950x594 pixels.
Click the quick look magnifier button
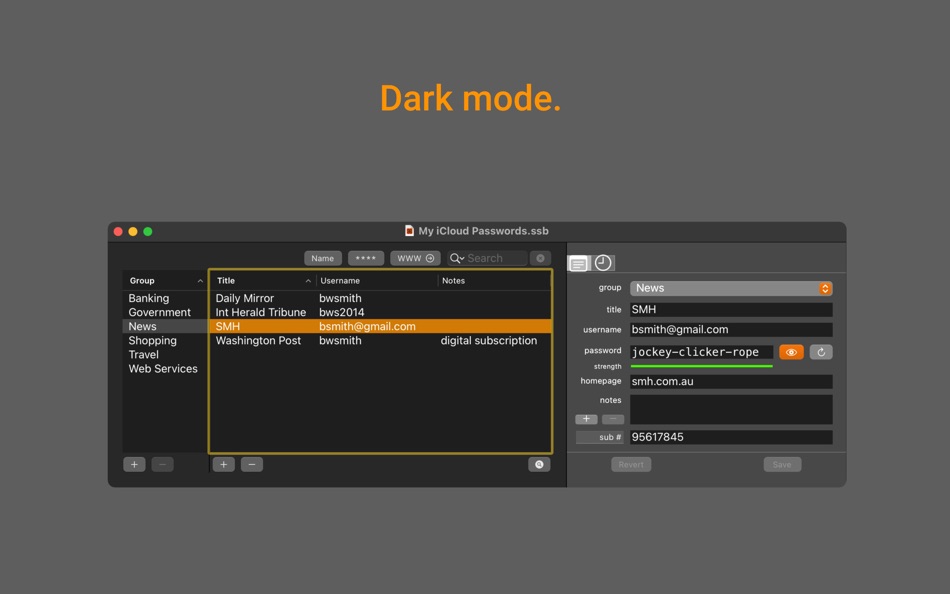[x=539, y=465]
